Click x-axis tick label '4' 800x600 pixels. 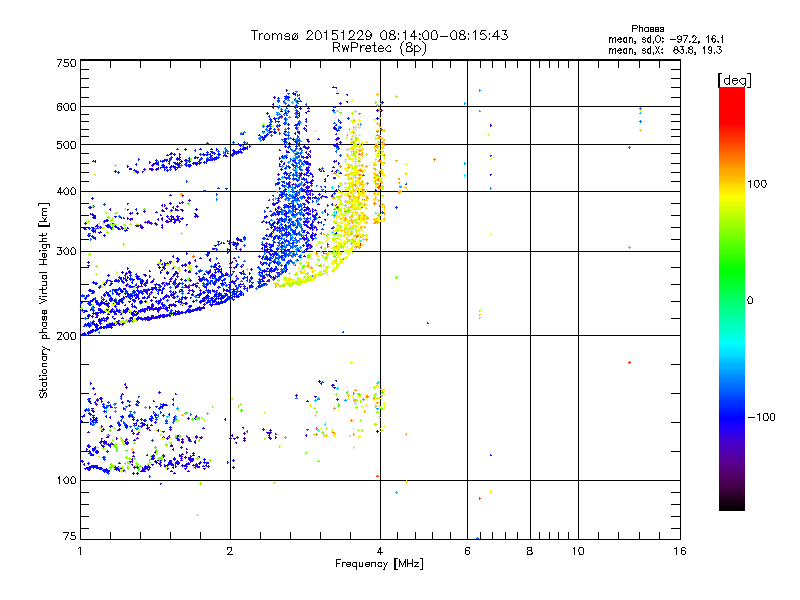click(x=380, y=551)
